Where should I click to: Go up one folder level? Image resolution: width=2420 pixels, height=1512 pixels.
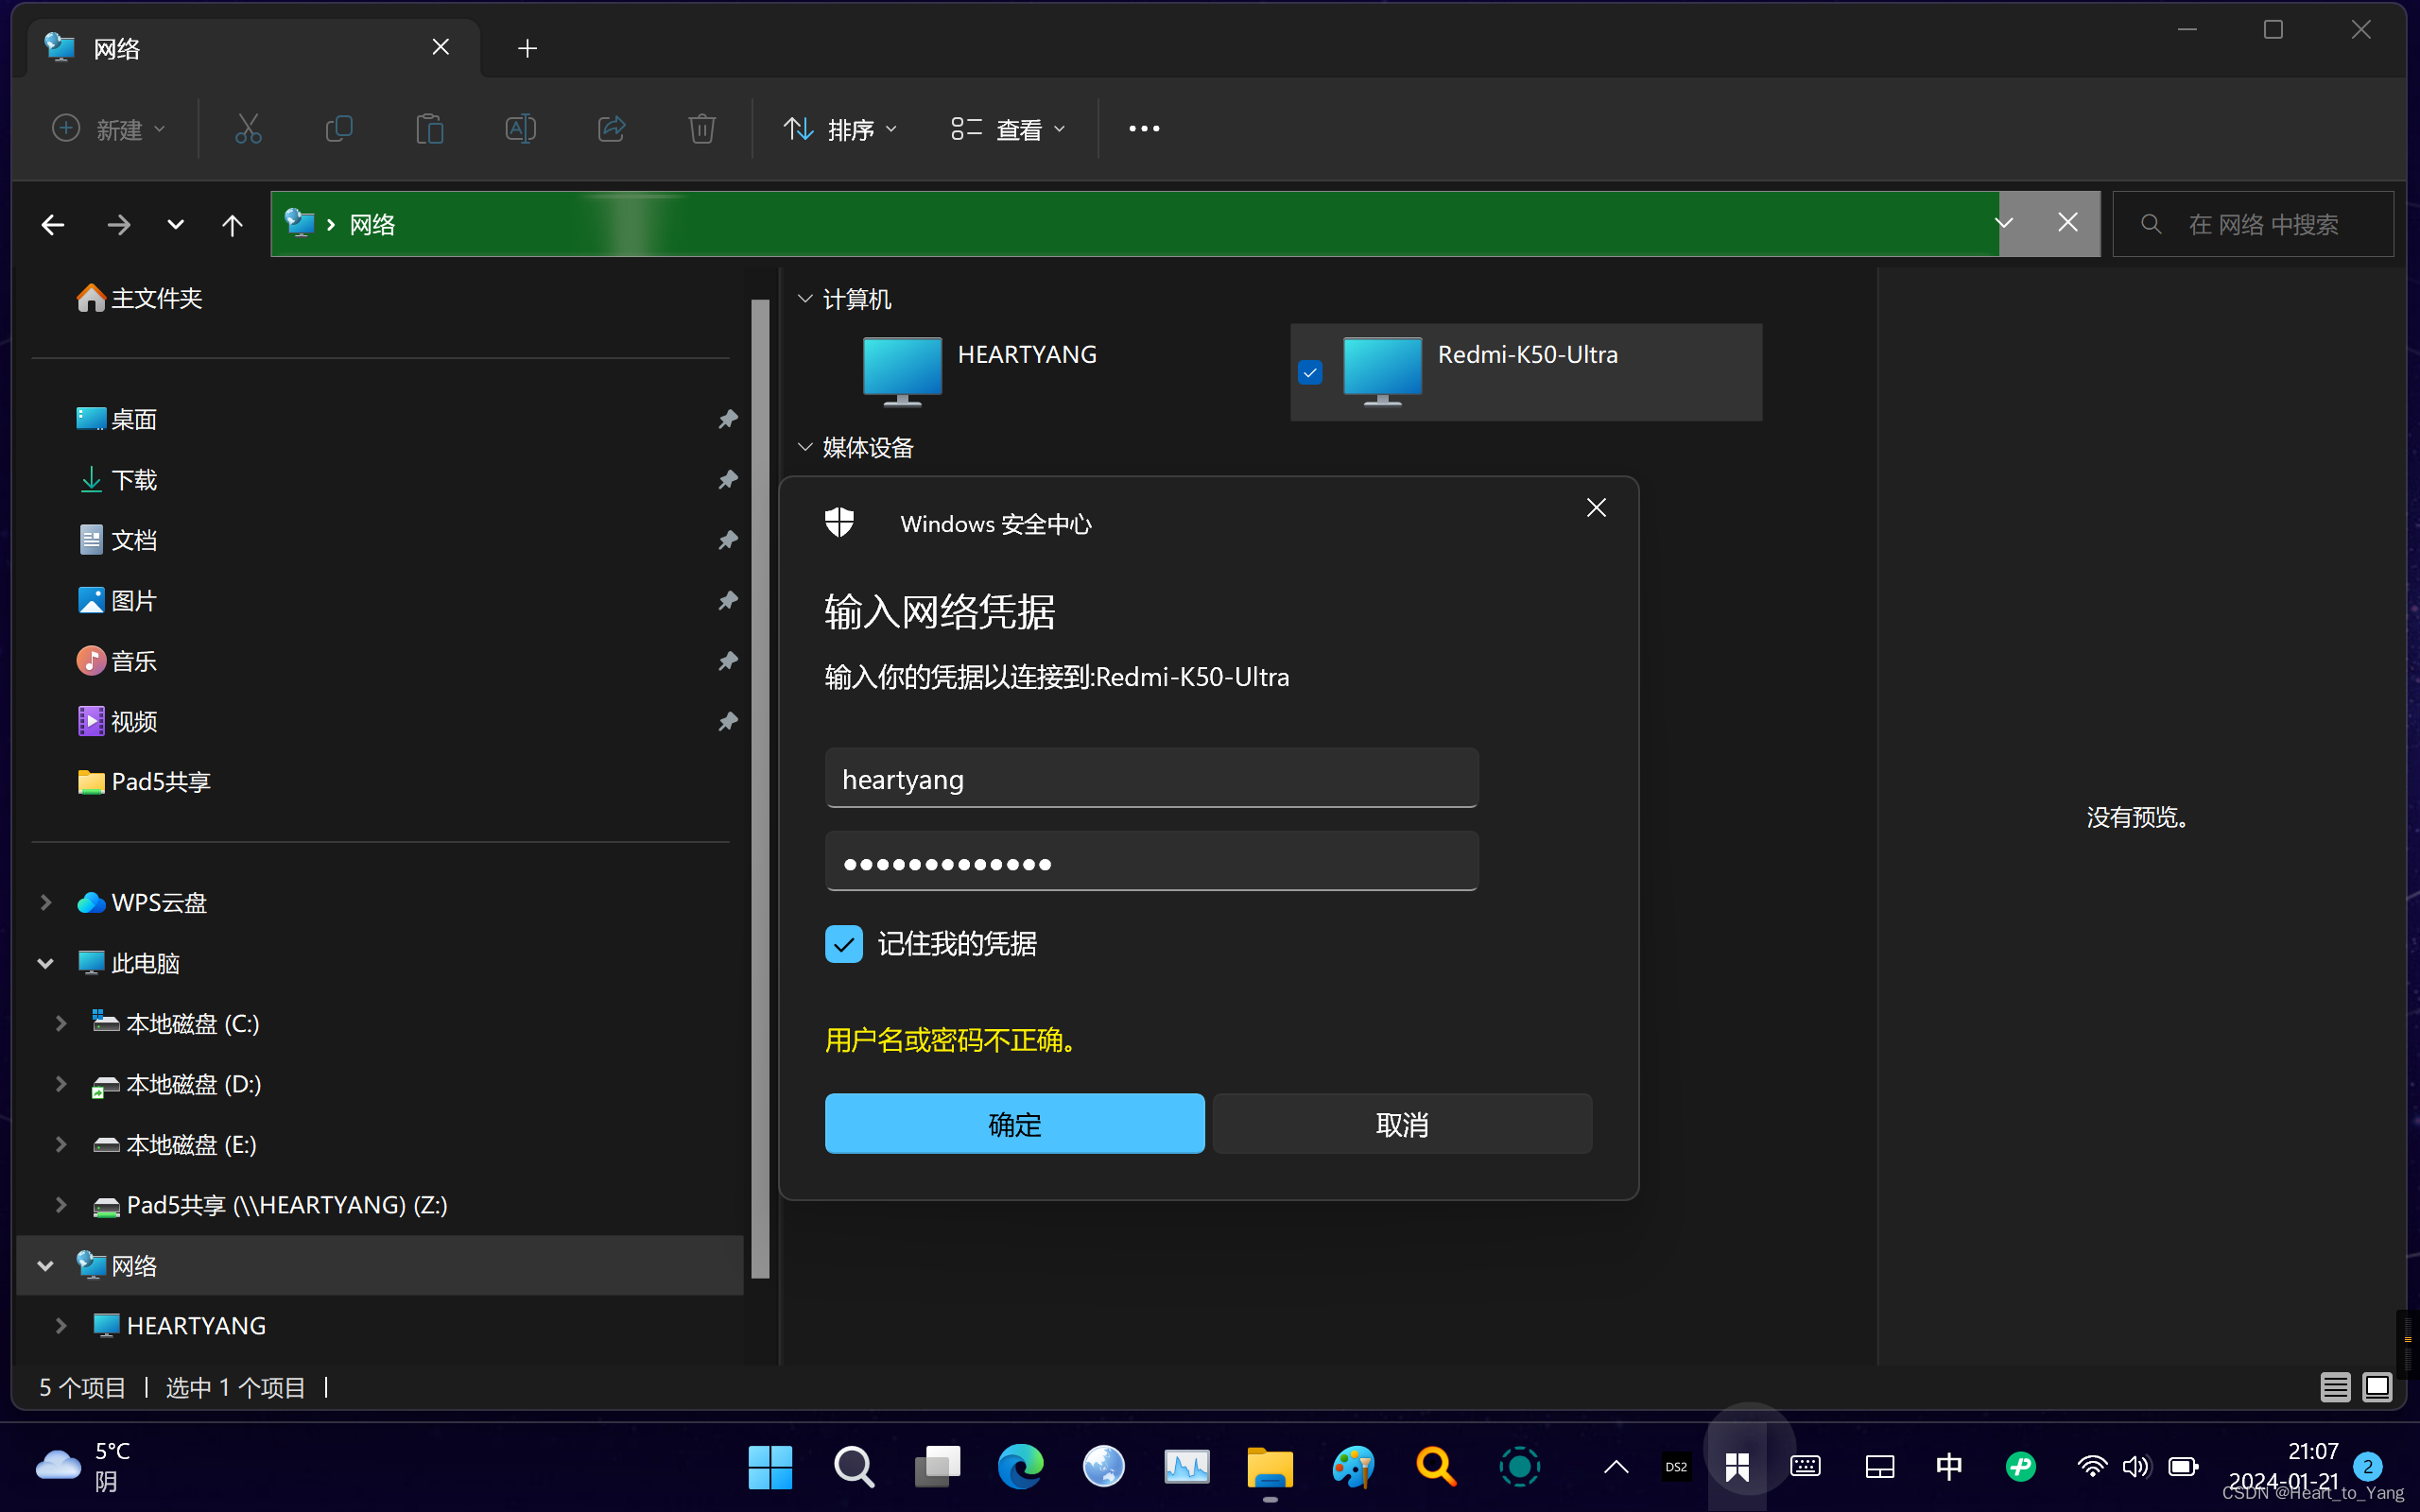tap(232, 224)
